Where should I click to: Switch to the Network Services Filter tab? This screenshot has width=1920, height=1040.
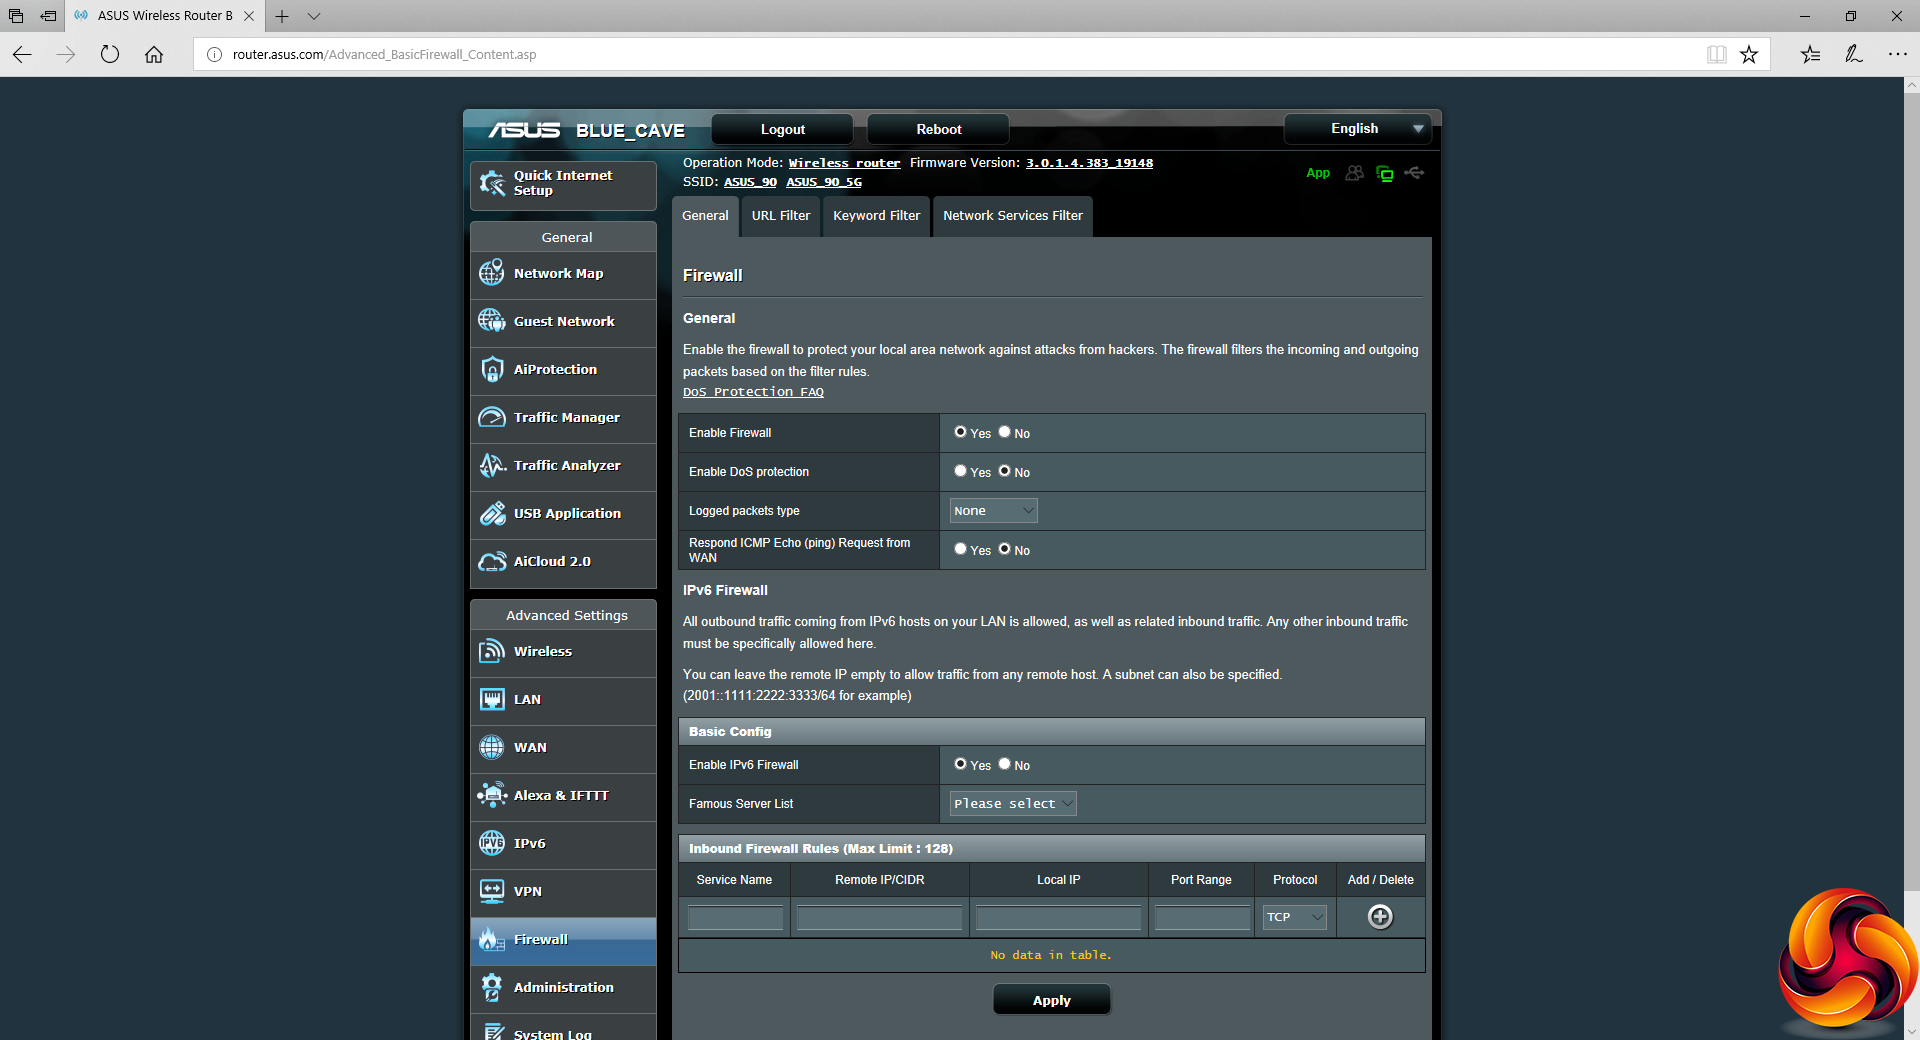pos(1012,216)
